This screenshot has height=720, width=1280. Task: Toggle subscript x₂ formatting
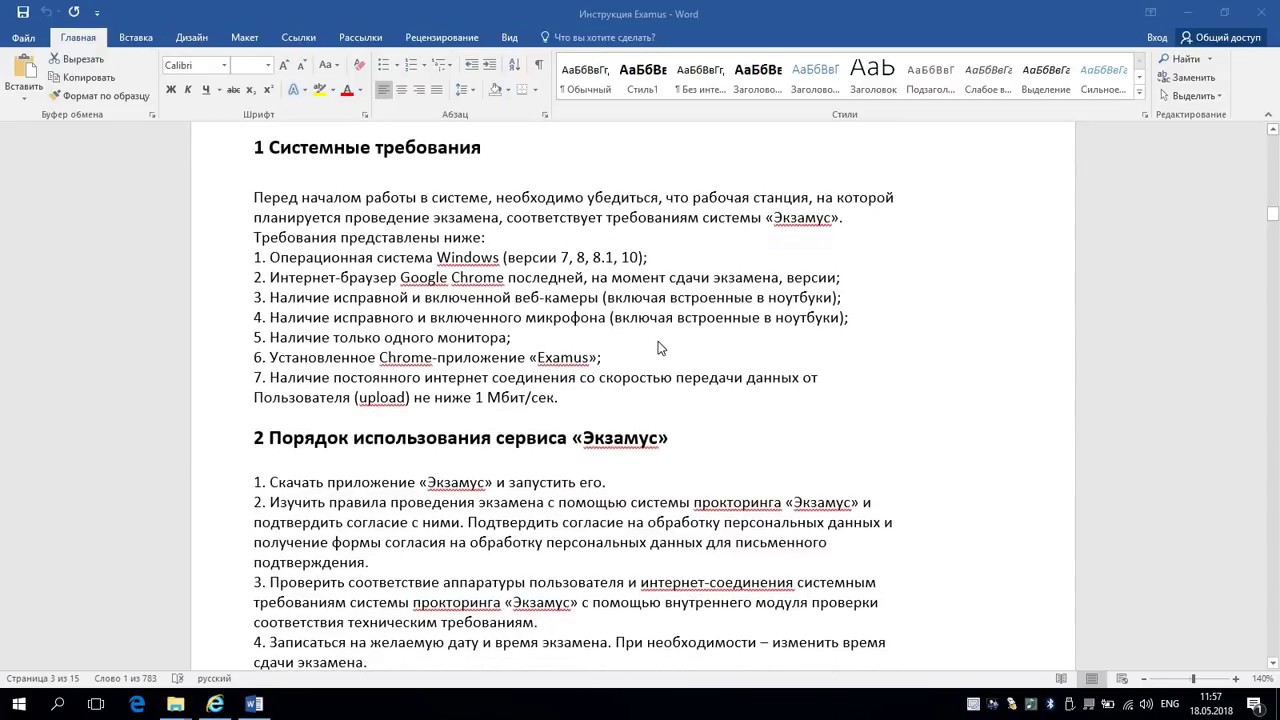point(250,90)
